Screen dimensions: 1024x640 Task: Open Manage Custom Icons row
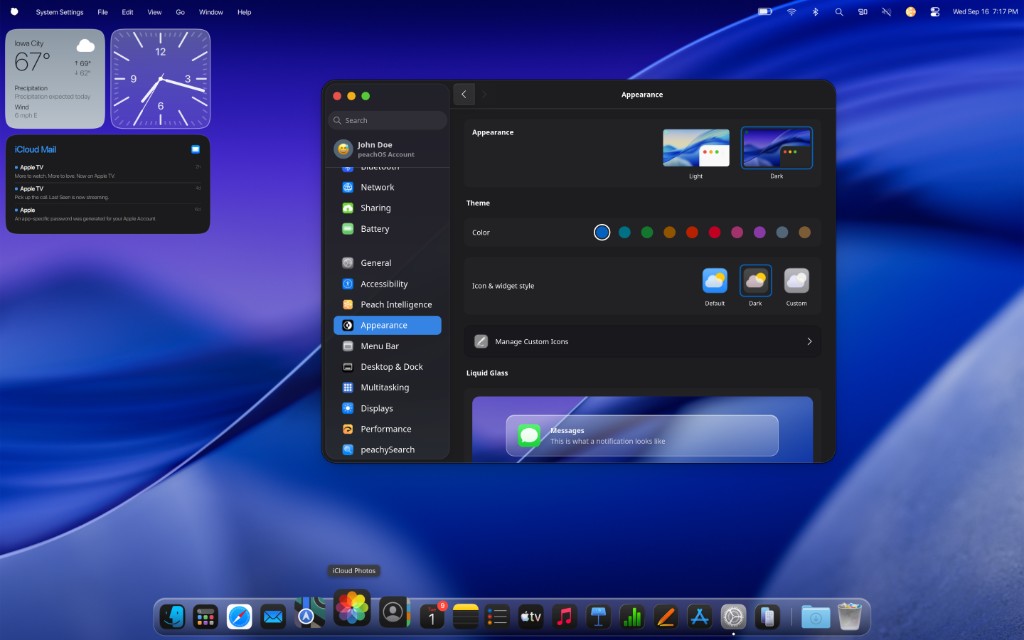643,342
